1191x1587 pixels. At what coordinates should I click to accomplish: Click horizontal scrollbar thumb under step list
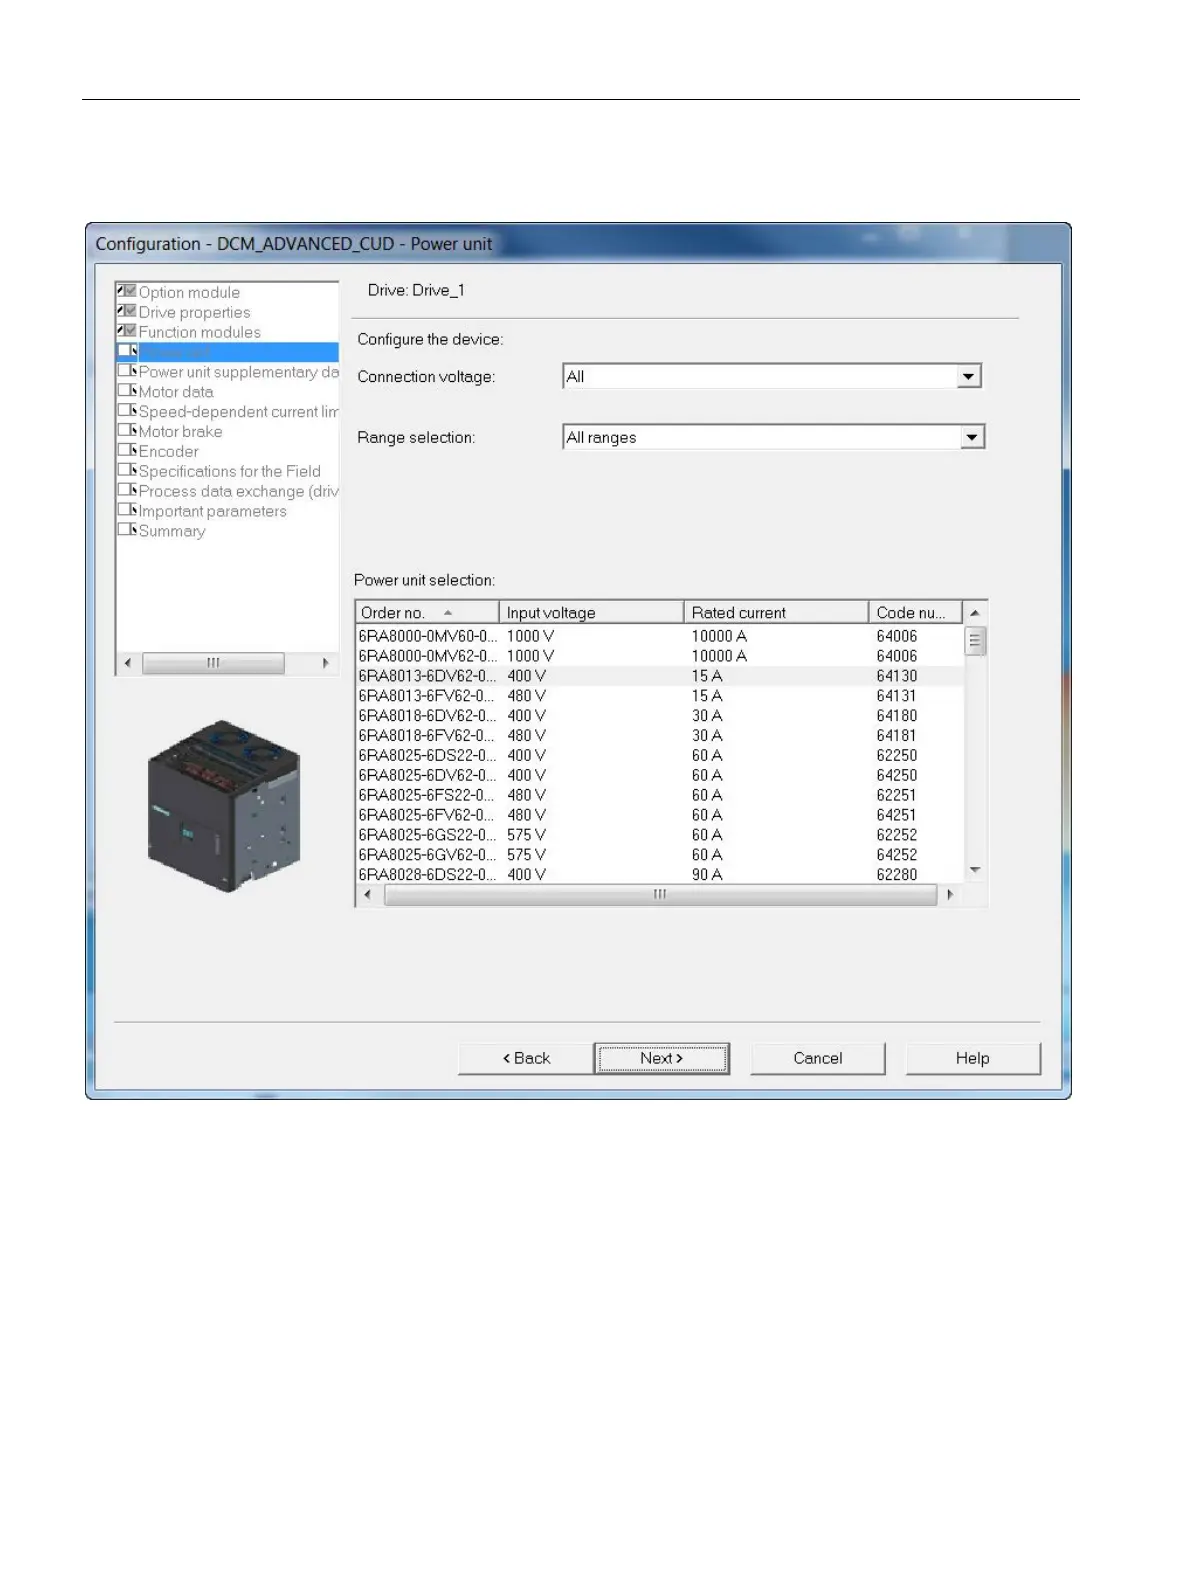tap(213, 663)
